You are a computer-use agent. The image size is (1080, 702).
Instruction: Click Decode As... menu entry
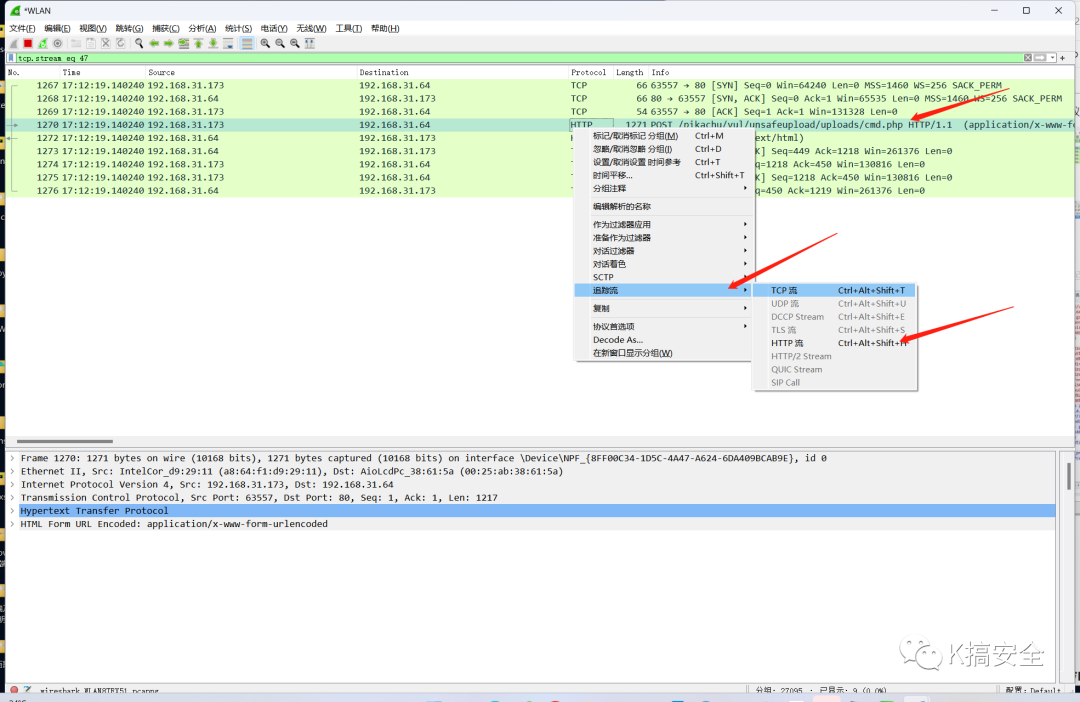pos(663,340)
